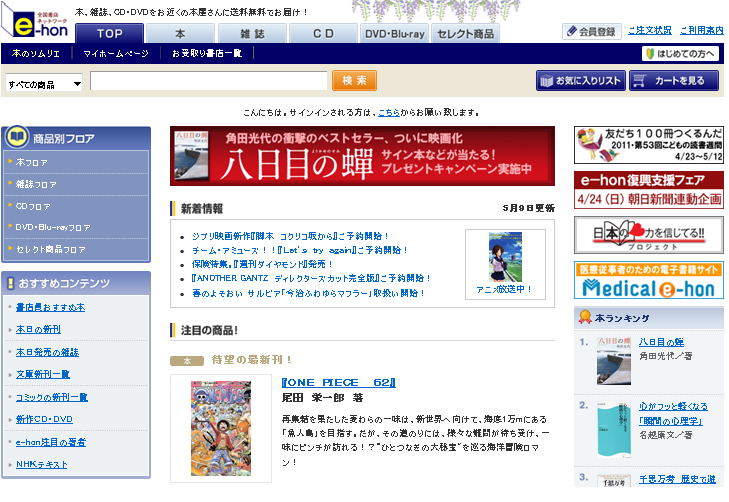
Task: Click the 会員登録 button
Action: pos(592,32)
